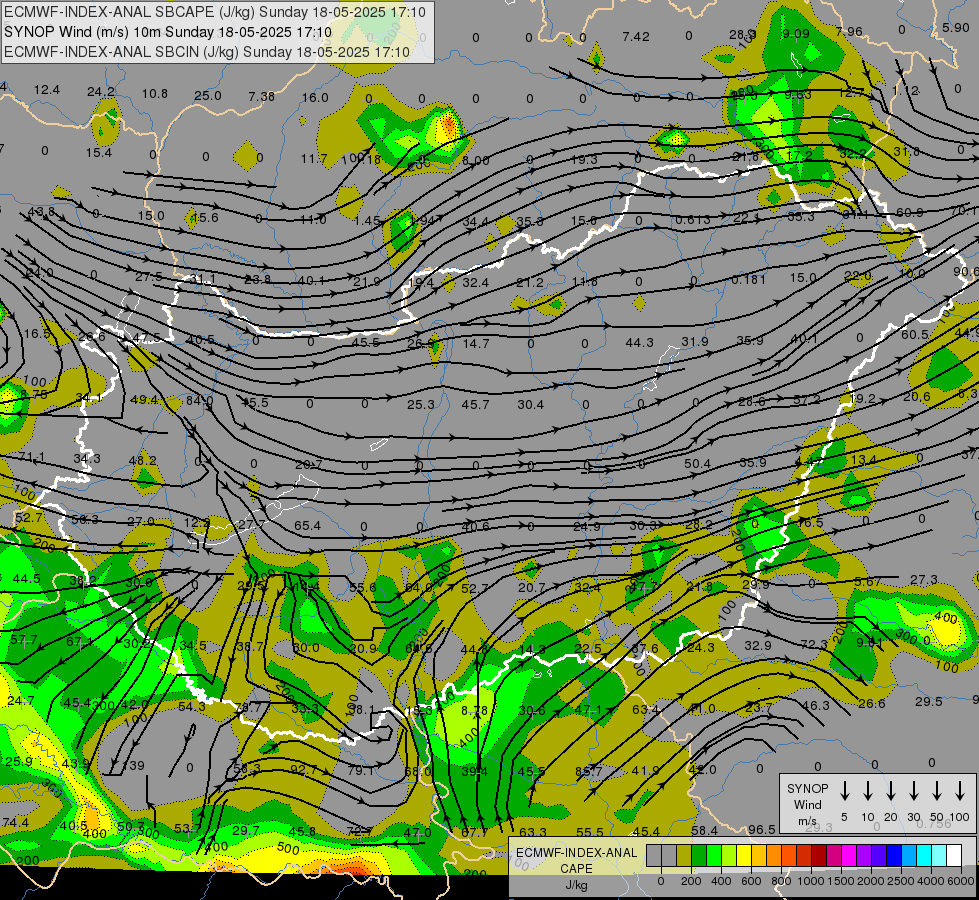979x900 pixels.
Task: Click the SBCIN value 96.5
Action: (x=762, y=829)
